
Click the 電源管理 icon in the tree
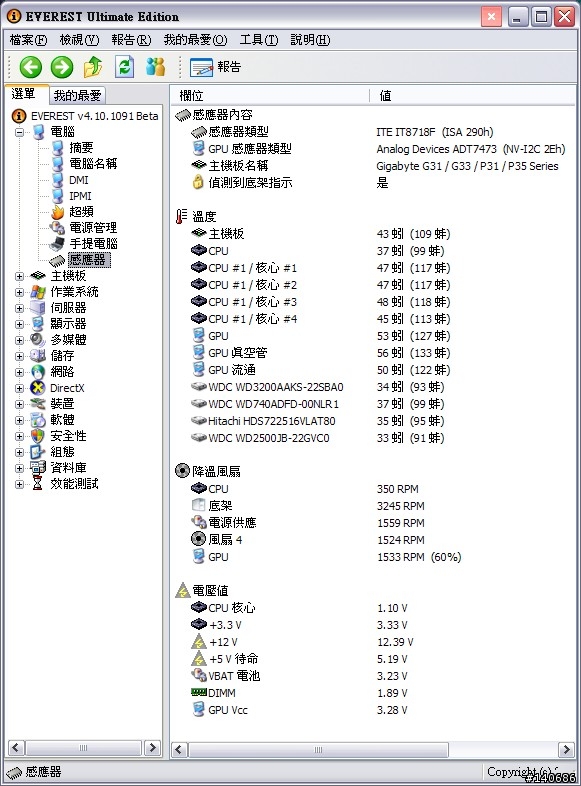[x=58, y=228]
